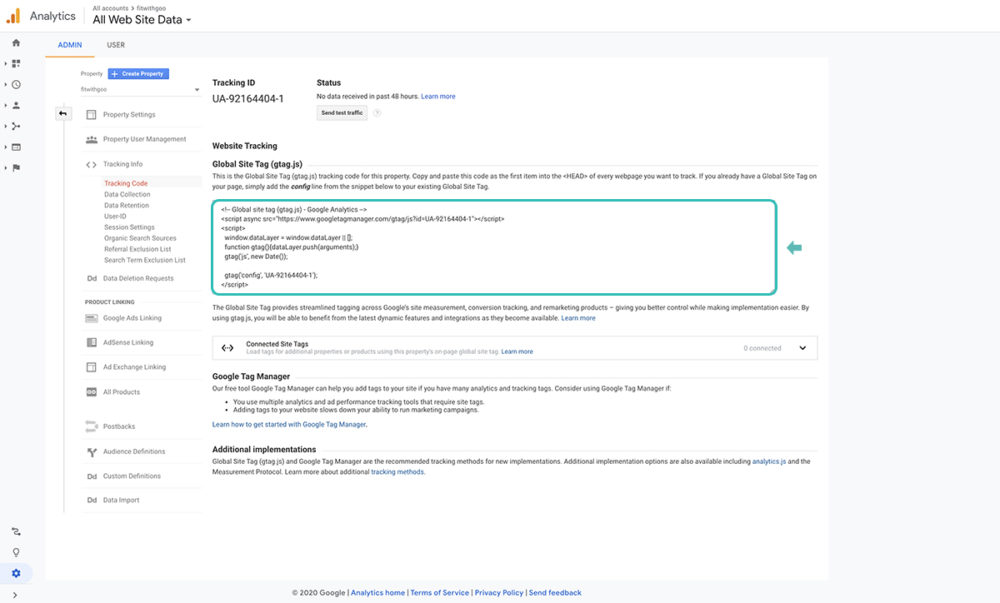Screen dimensions: 1000x603
Task: Open the fitwithgoo property dropdown
Action: (140, 90)
